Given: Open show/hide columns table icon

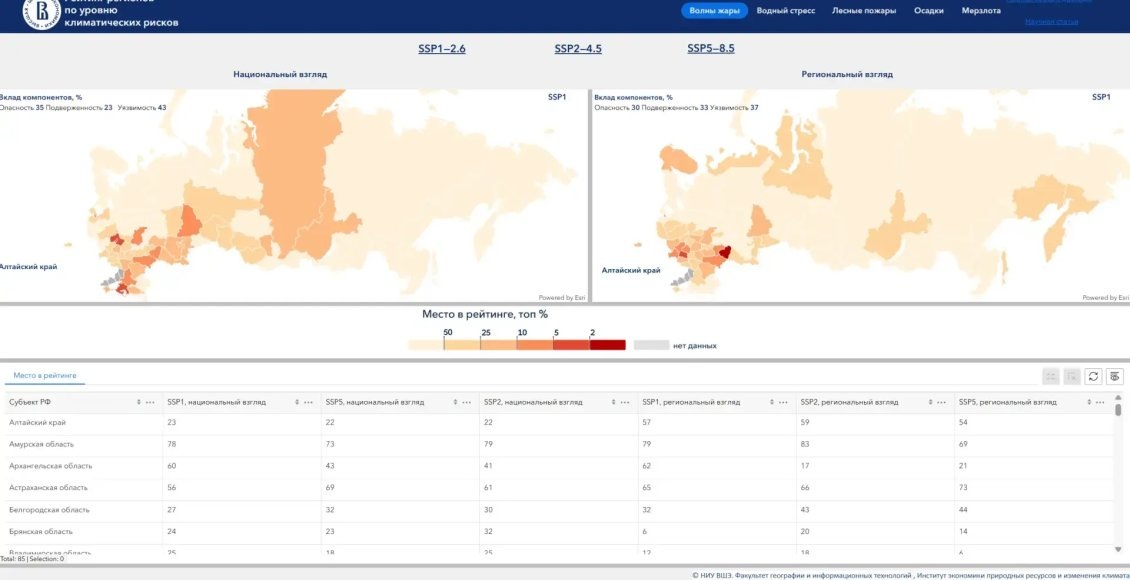Looking at the screenshot, I should pyautogui.click(x=1115, y=376).
